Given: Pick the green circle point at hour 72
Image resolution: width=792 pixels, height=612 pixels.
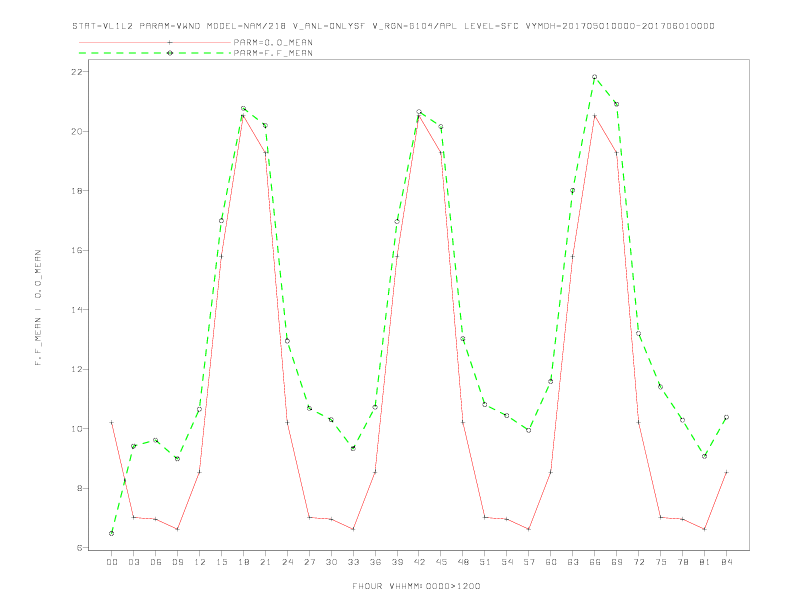Looking at the screenshot, I should pos(638,334).
